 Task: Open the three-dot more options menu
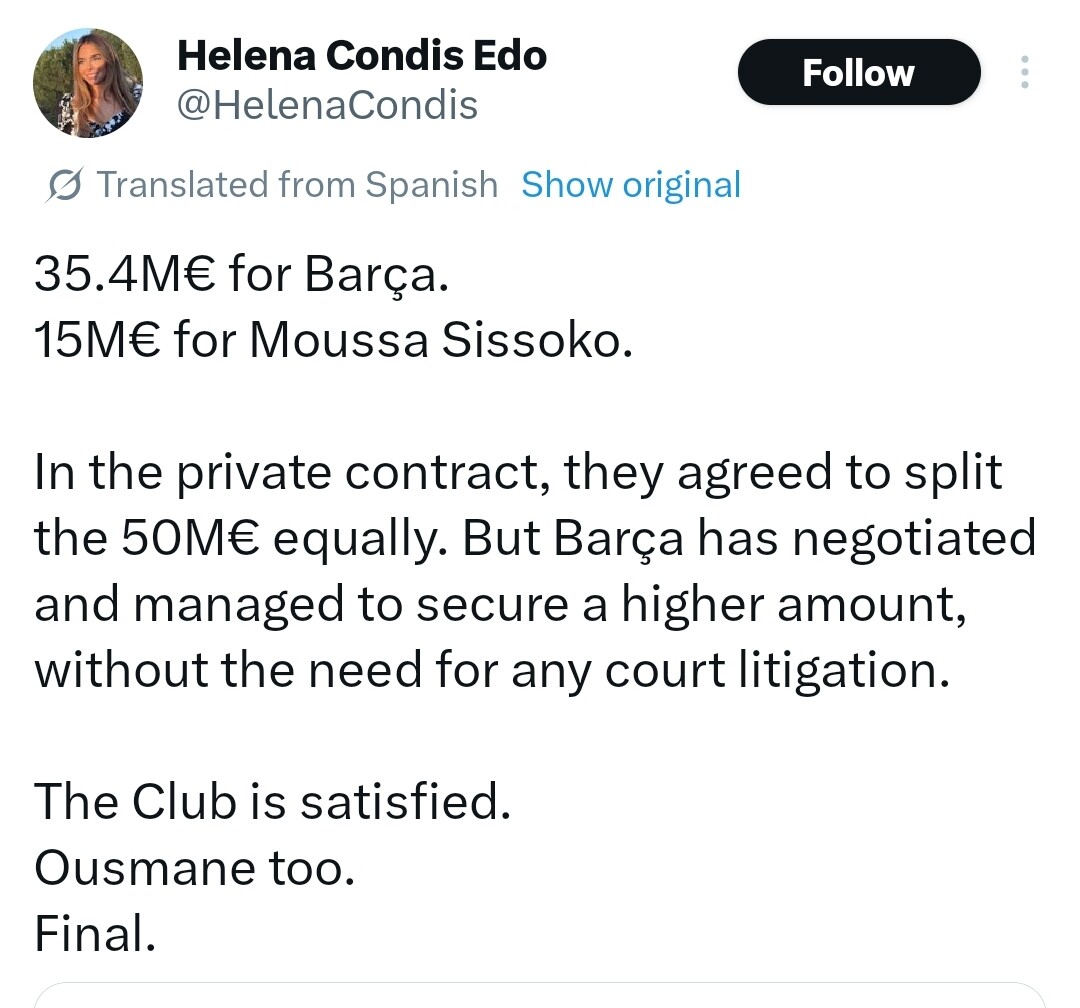1024,73
